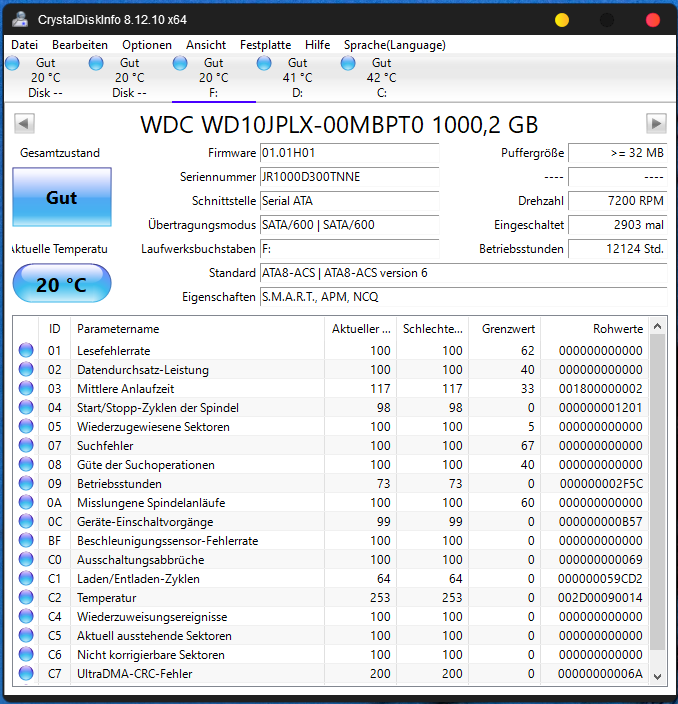678x704 pixels.
Task: Open the Optionen menu
Action: coord(147,45)
